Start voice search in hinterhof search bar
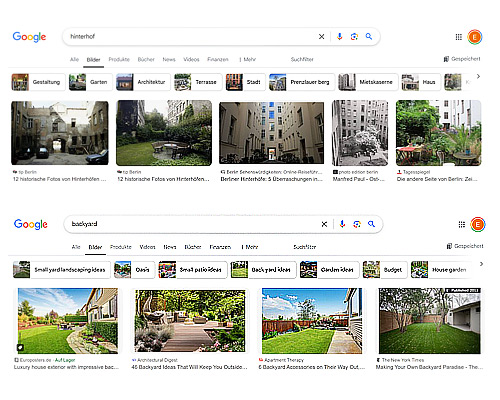This screenshot has height=400, width=500. point(340,37)
